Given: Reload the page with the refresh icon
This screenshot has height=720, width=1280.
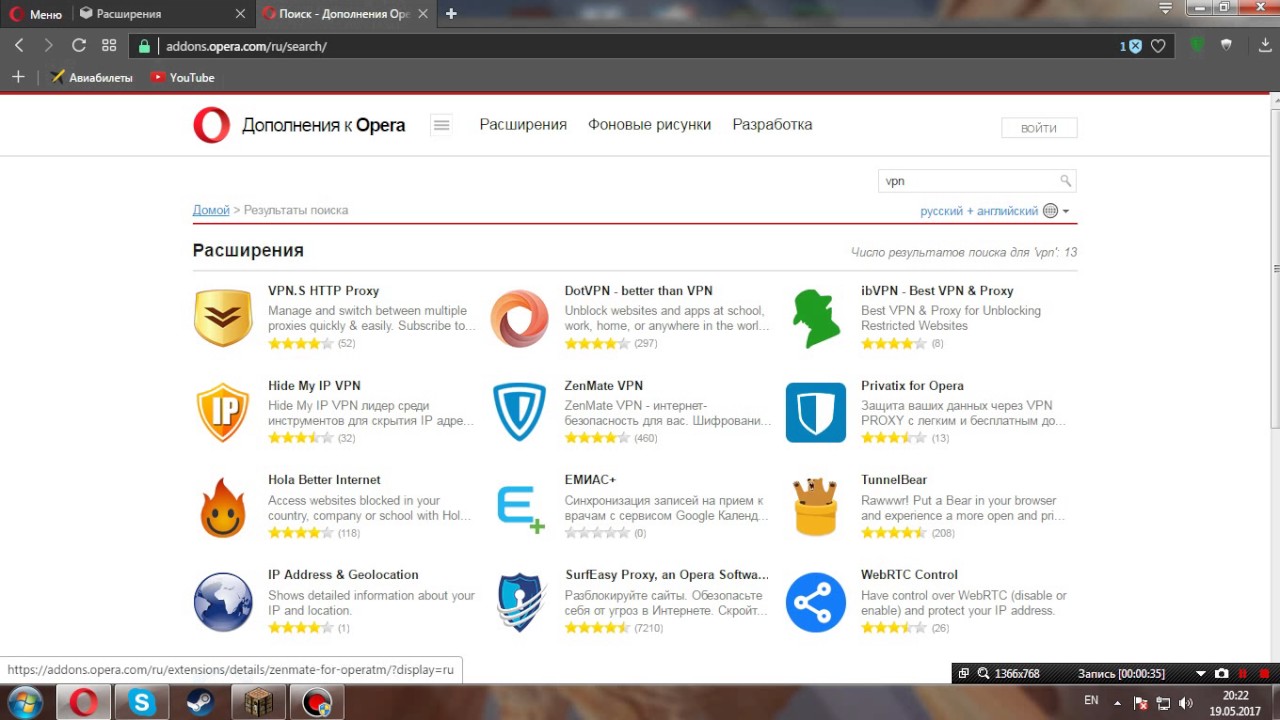Looking at the screenshot, I should (79, 46).
